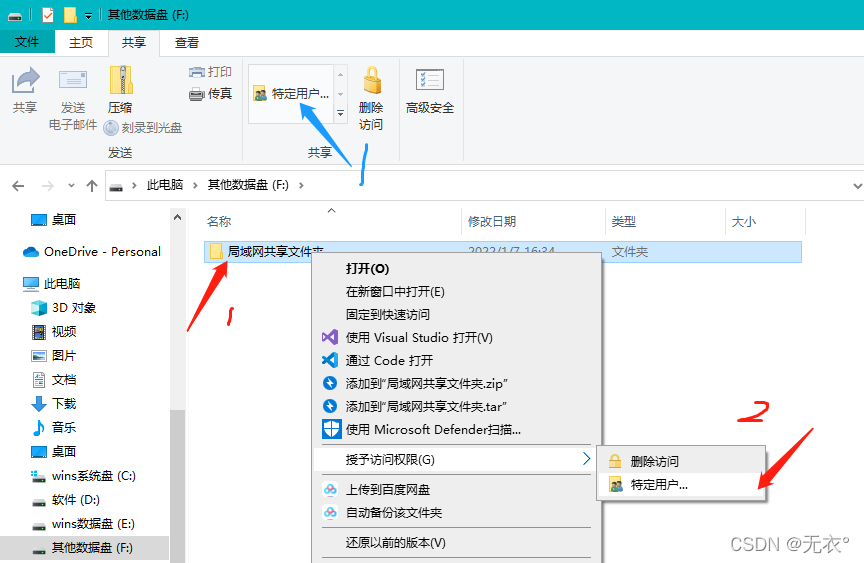Click new folder icon in title bar
Screen dimensions: 864x563
tap(70, 15)
